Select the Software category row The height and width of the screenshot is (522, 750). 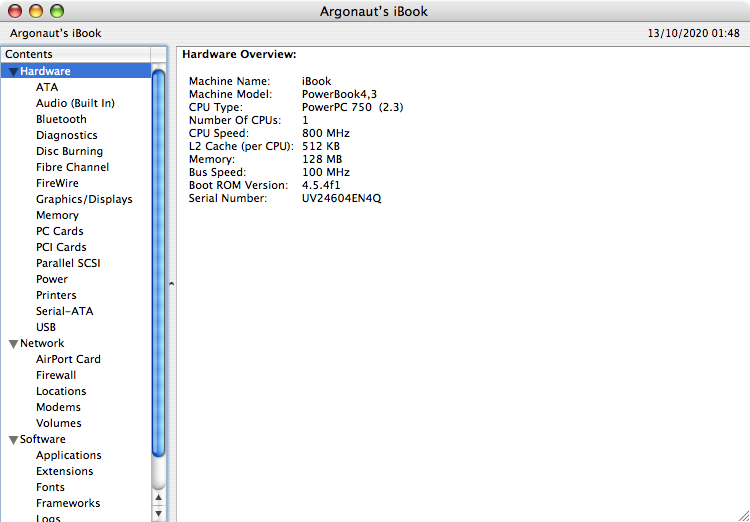pos(76,439)
